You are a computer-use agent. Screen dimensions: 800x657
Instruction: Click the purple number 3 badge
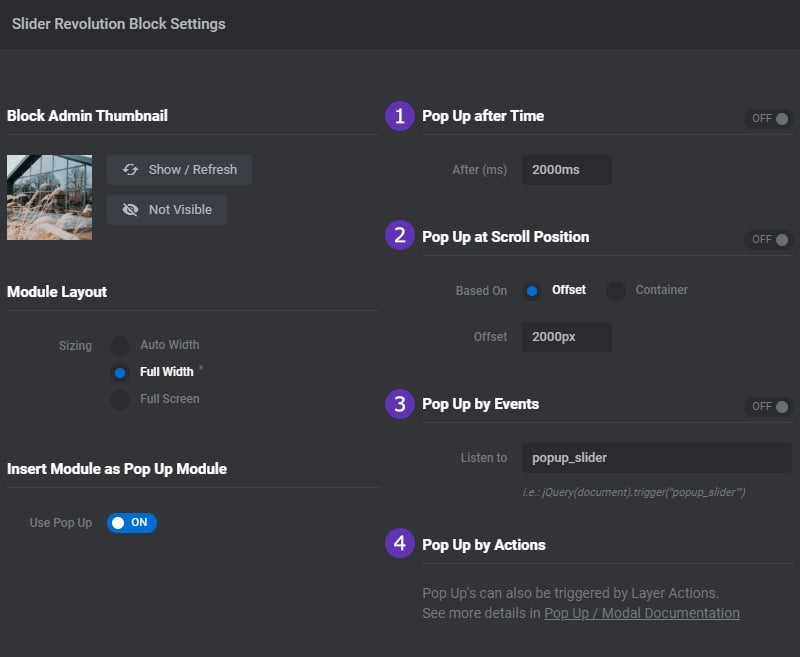pos(400,404)
